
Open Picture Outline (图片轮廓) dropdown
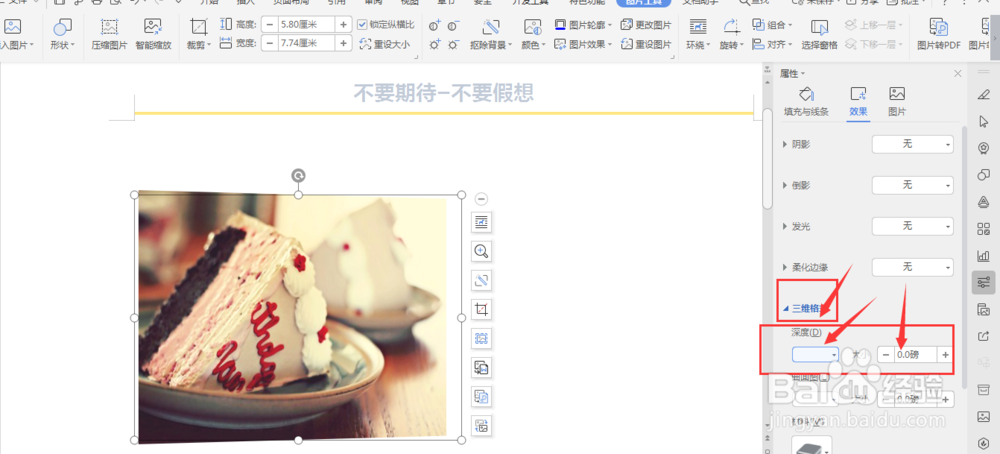(x=583, y=25)
